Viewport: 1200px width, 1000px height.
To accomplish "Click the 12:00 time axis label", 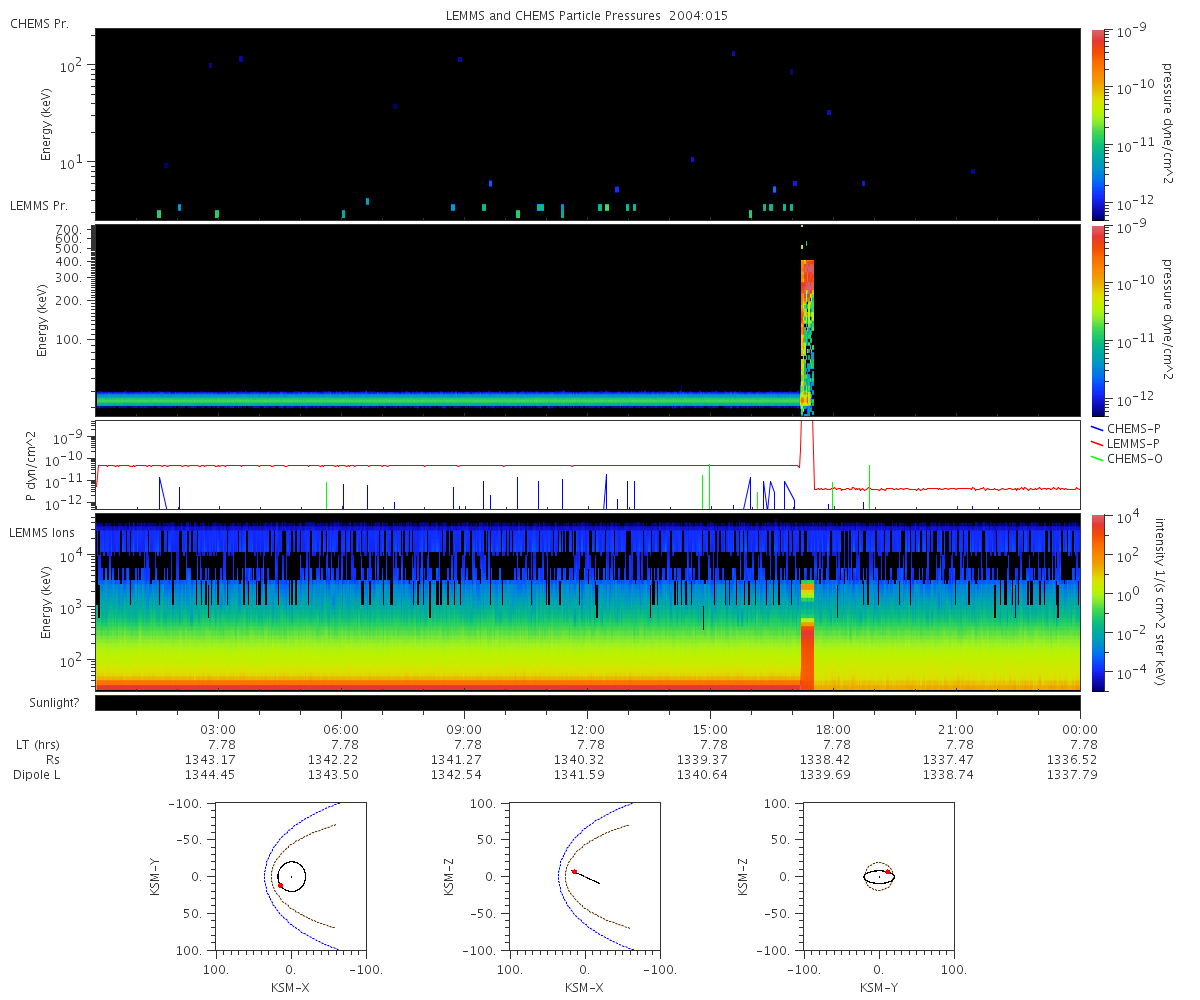I will click(587, 729).
